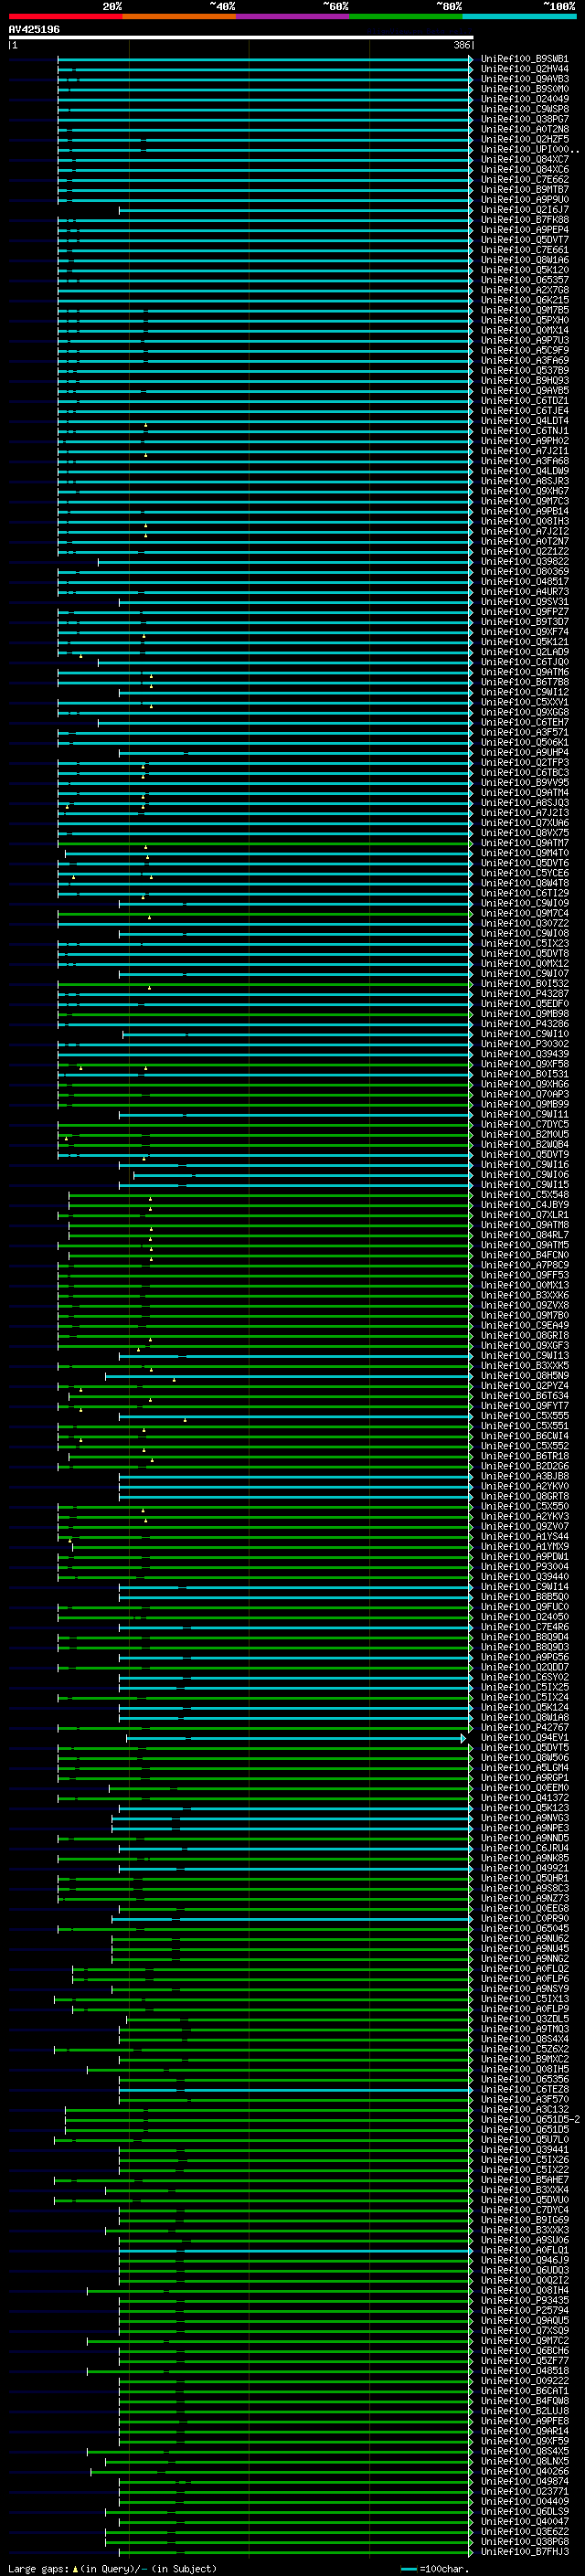Select hit UniRef100_Q0MX14
Screen dimensions: 585x2576
click(525, 330)
